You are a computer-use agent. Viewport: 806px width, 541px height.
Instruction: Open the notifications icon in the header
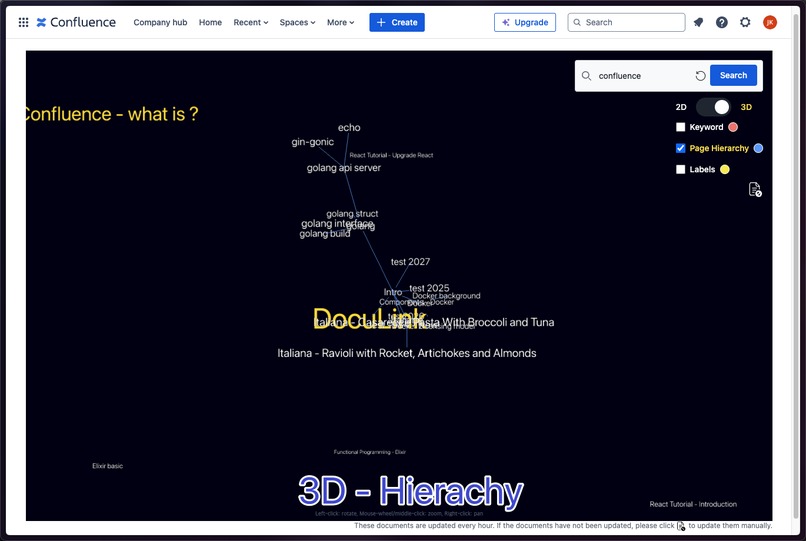coord(698,22)
